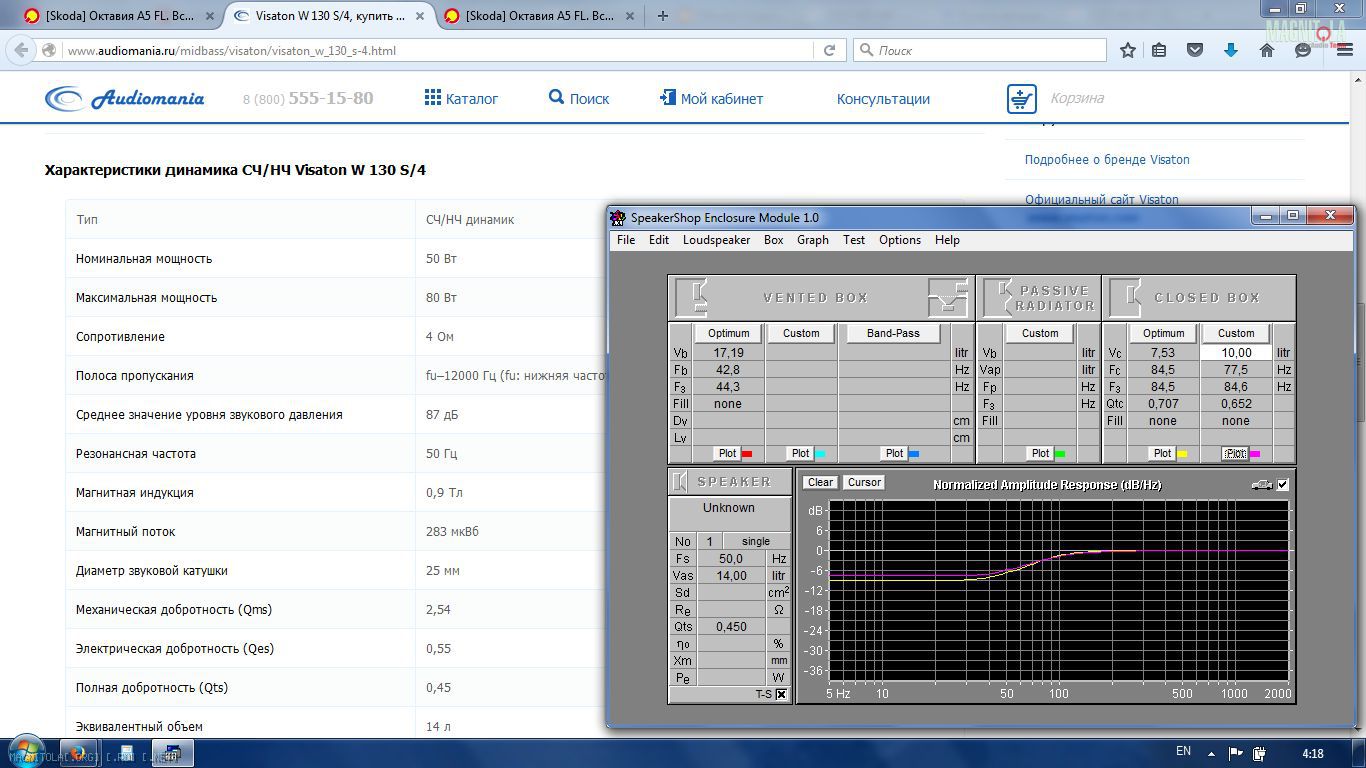
Task: Open the Loudspeaker menu
Action: [x=716, y=240]
